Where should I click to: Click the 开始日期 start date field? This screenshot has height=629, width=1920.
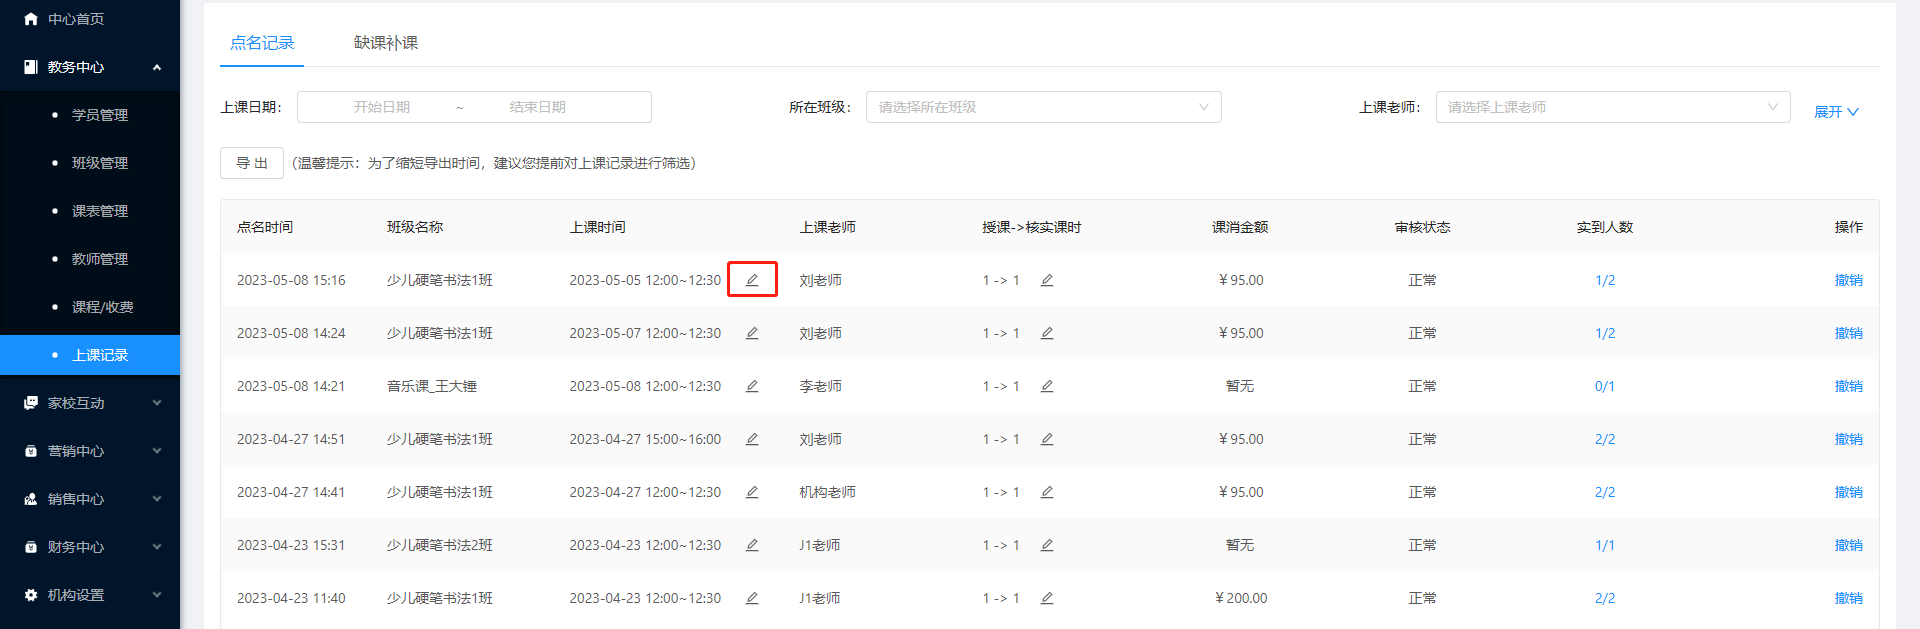point(382,107)
